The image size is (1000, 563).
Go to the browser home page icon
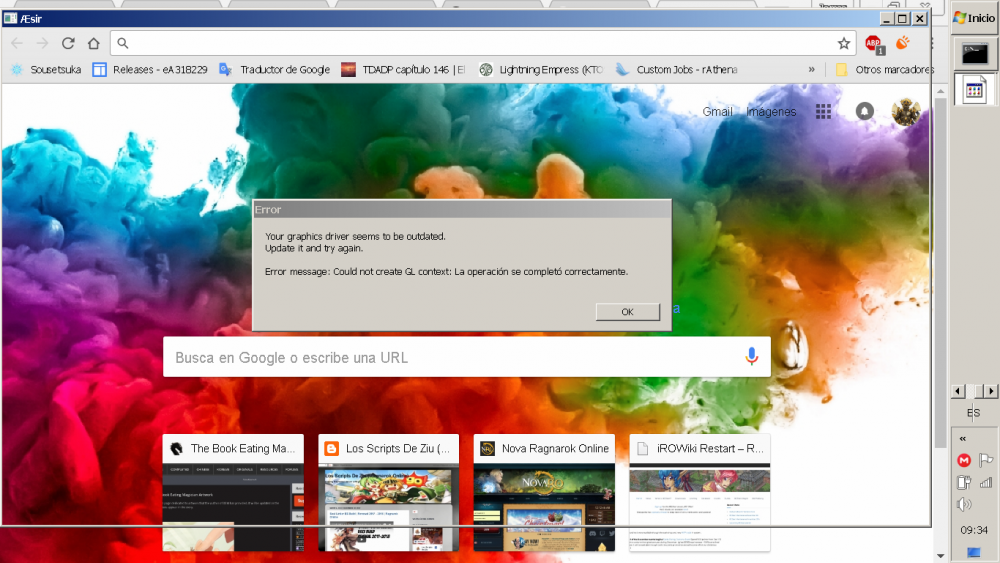tap(94, 43)
